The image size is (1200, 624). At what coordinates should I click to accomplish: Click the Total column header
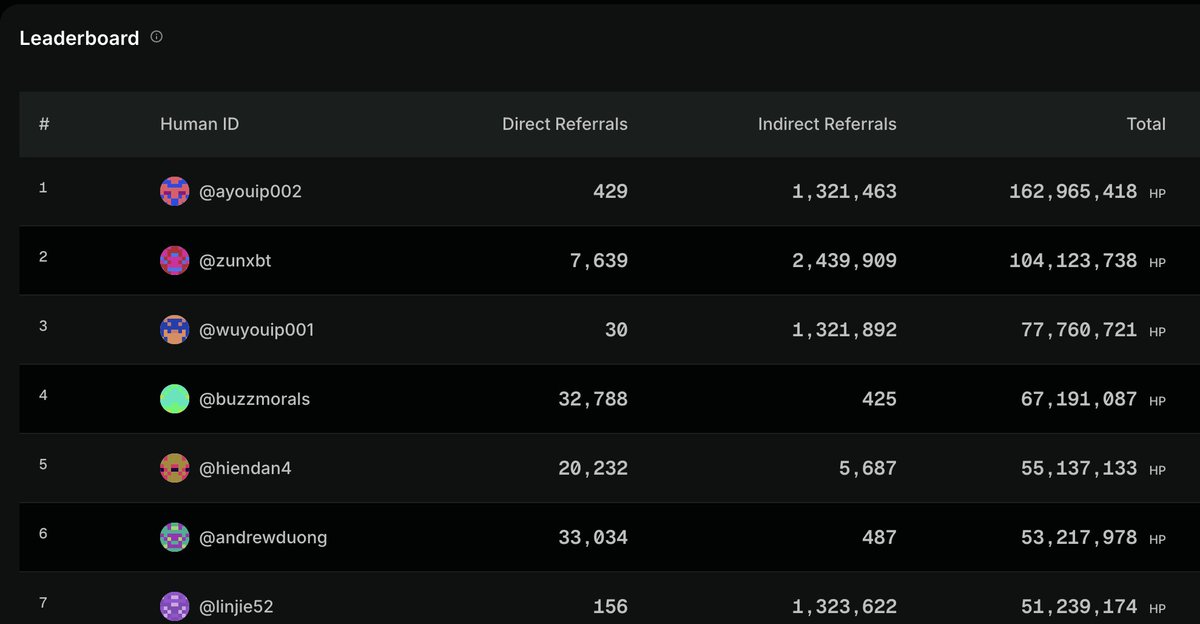(x=1146, y=124)
